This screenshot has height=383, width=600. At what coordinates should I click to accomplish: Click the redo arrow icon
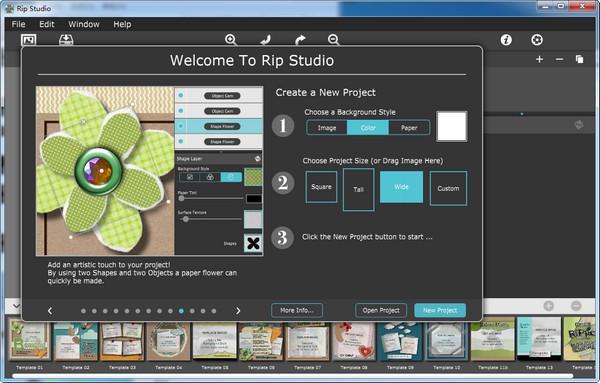[x=300, y=39]
